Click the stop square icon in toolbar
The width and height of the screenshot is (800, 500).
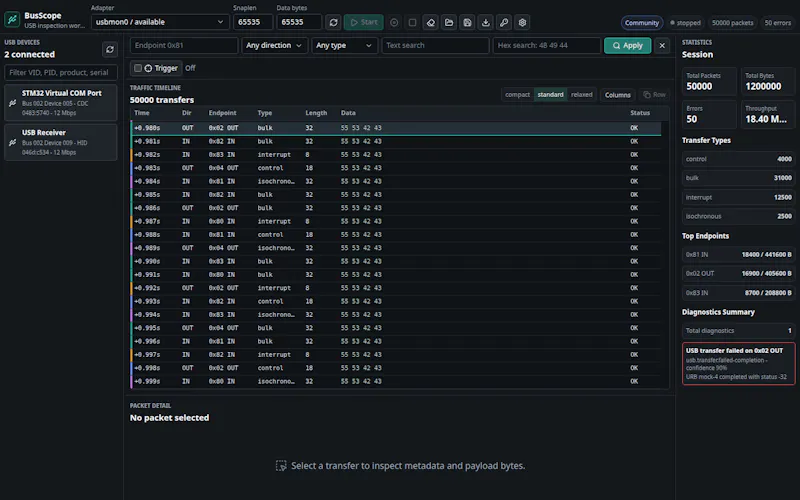tap(412, 22)
